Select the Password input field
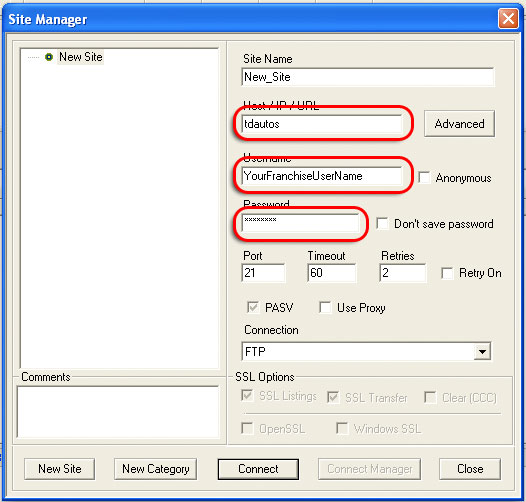Image resolution: width=526 pixels, height=502 pixels. point(300,223)
